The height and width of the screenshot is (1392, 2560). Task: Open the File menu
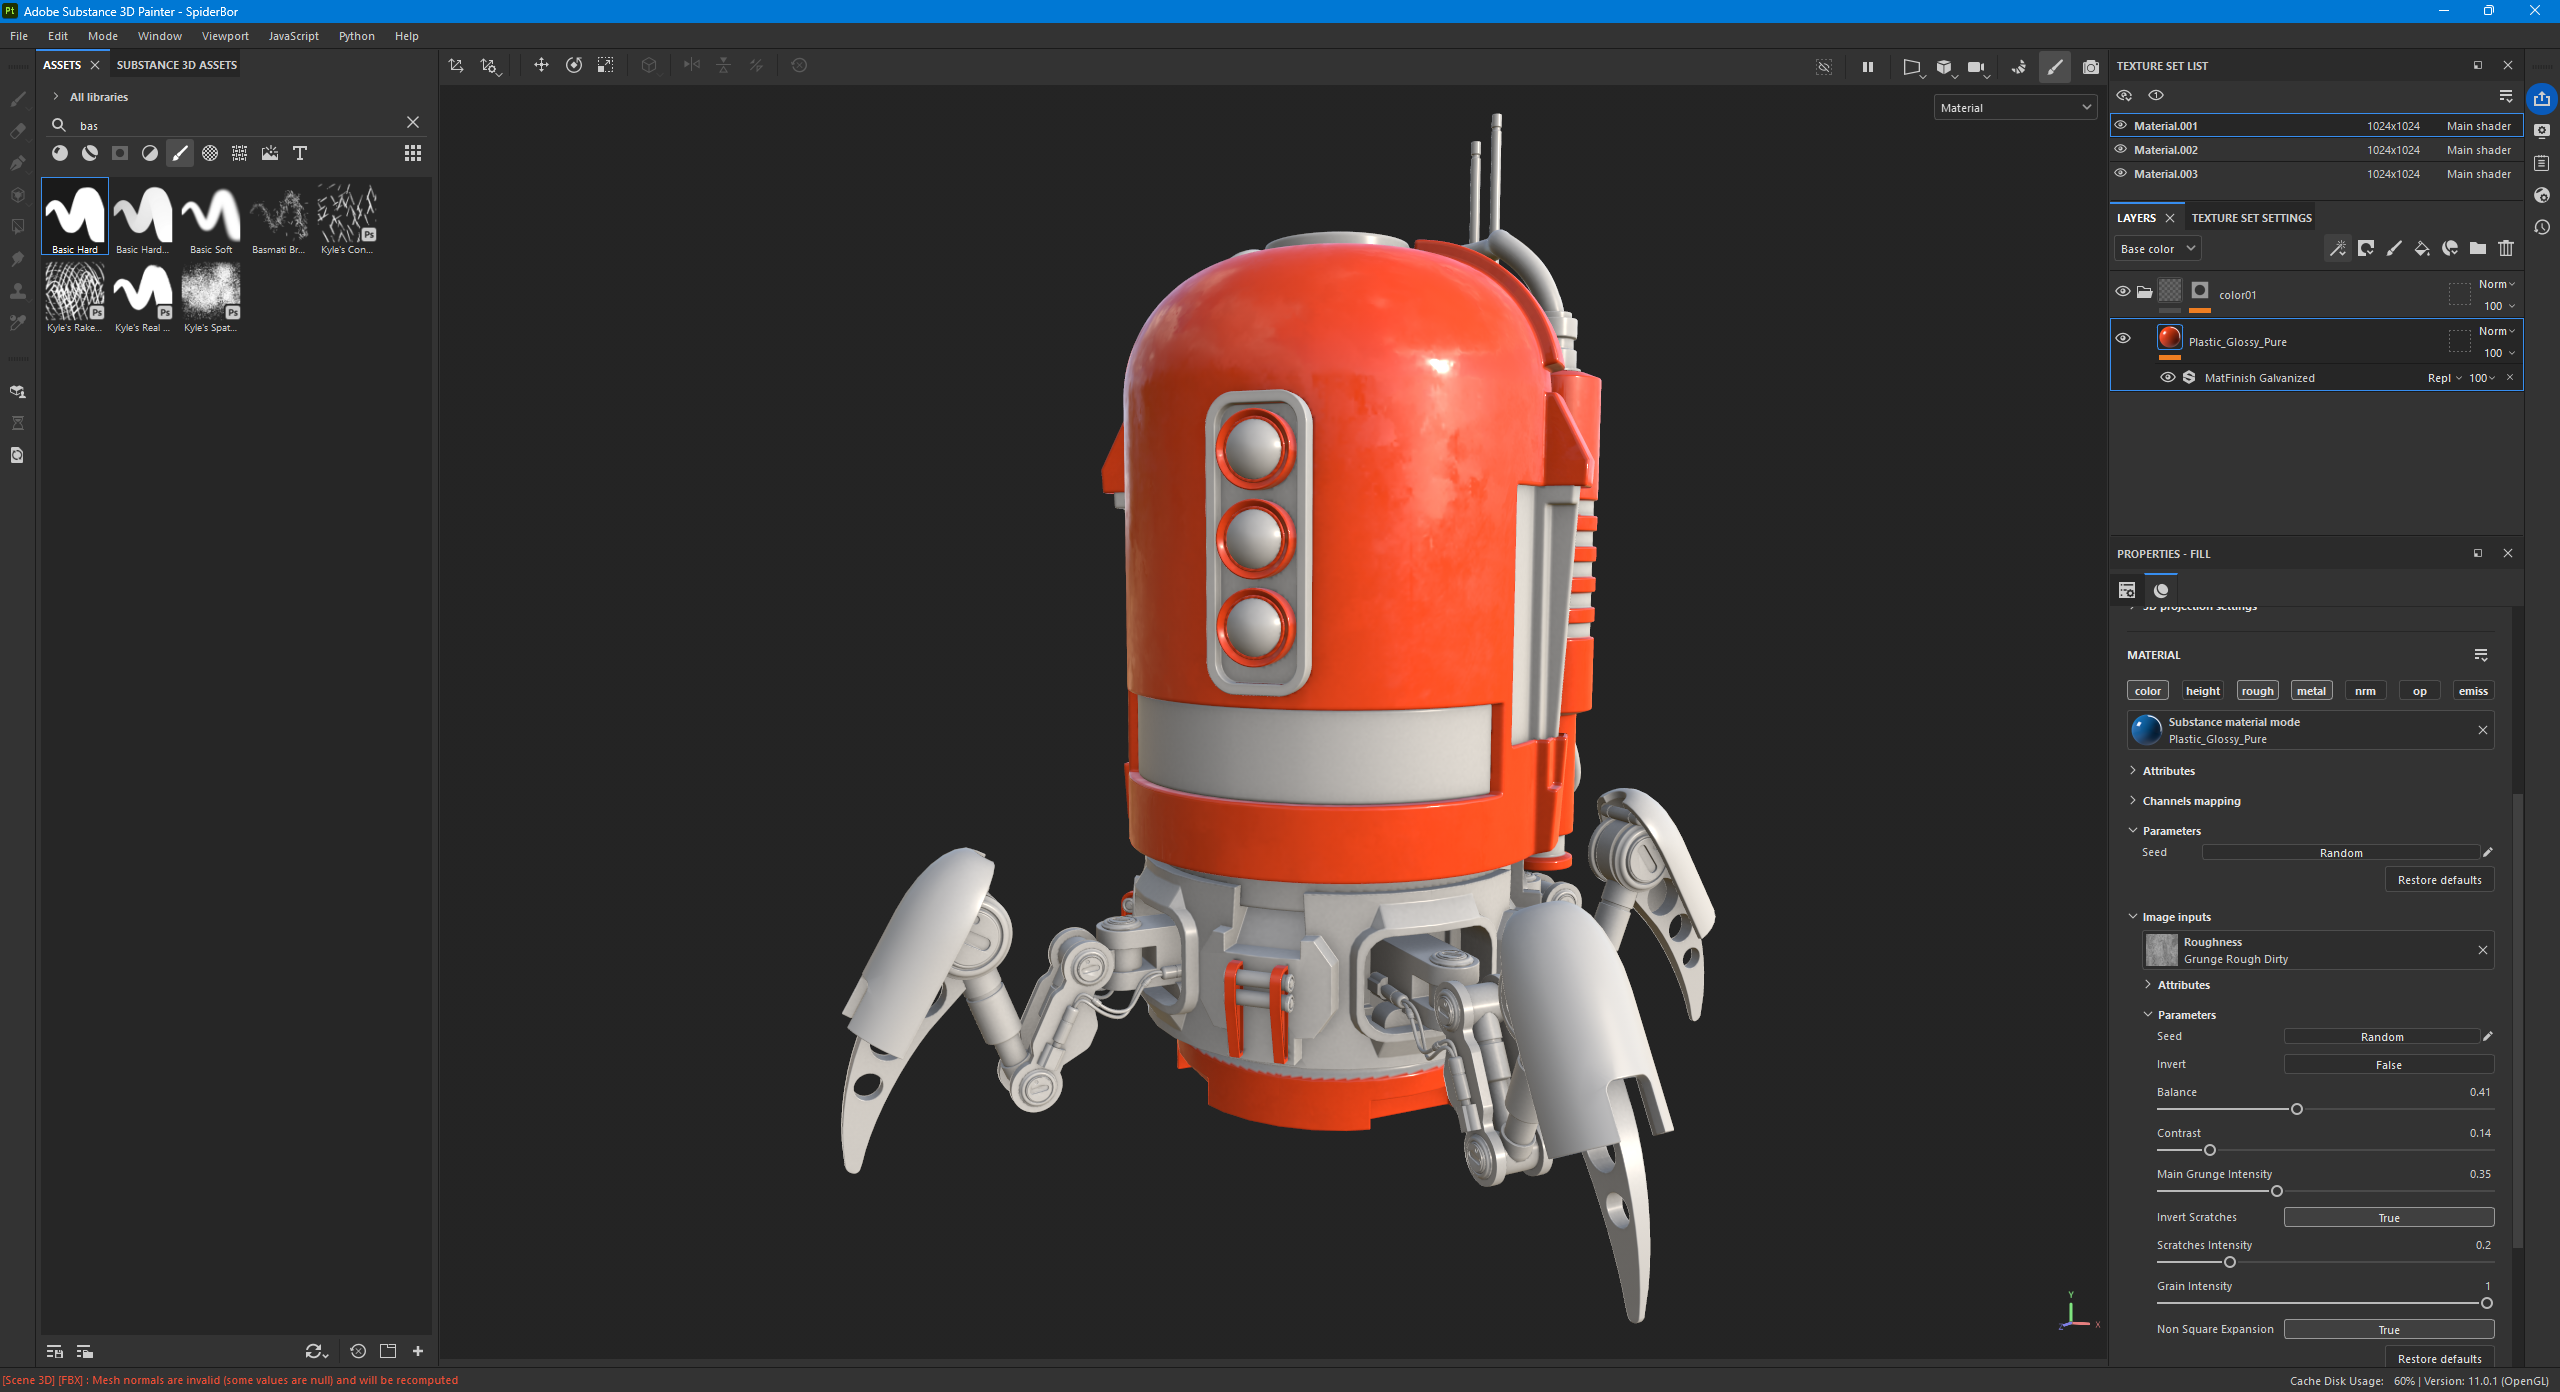[x=19, y=36]
